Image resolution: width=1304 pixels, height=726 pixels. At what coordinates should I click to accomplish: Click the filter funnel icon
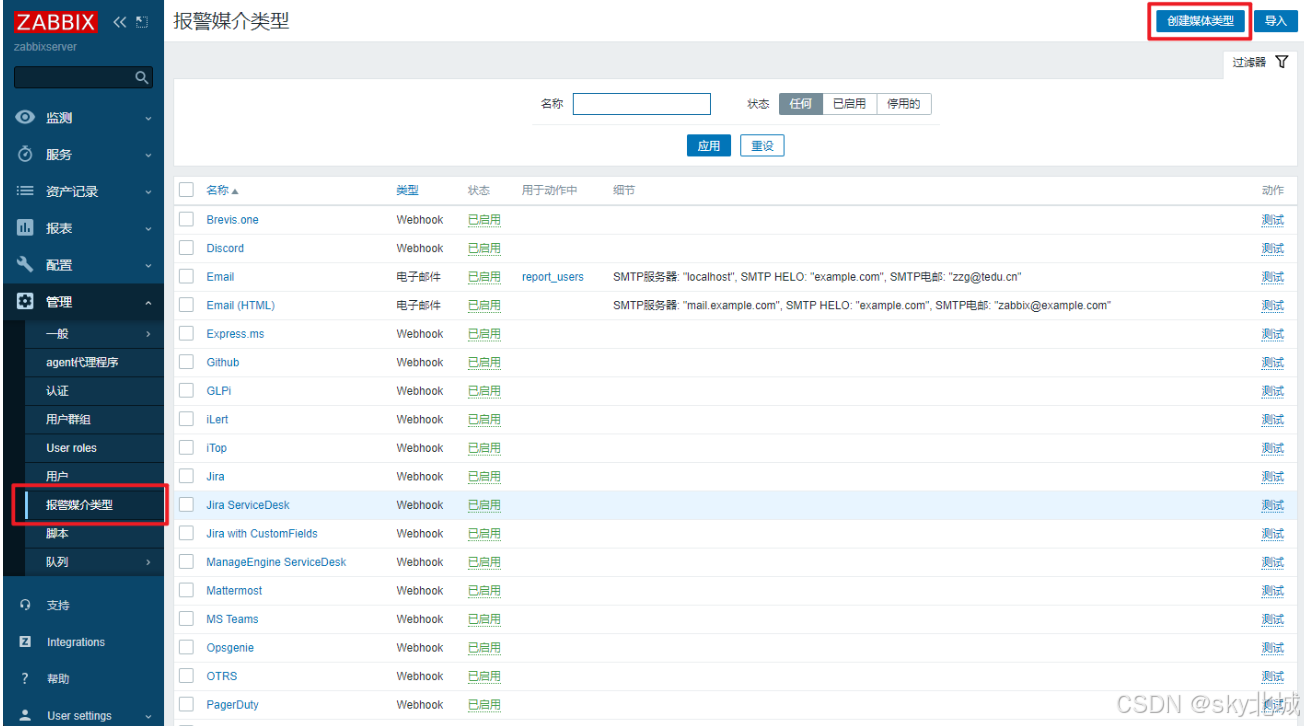coord(1282,62)
